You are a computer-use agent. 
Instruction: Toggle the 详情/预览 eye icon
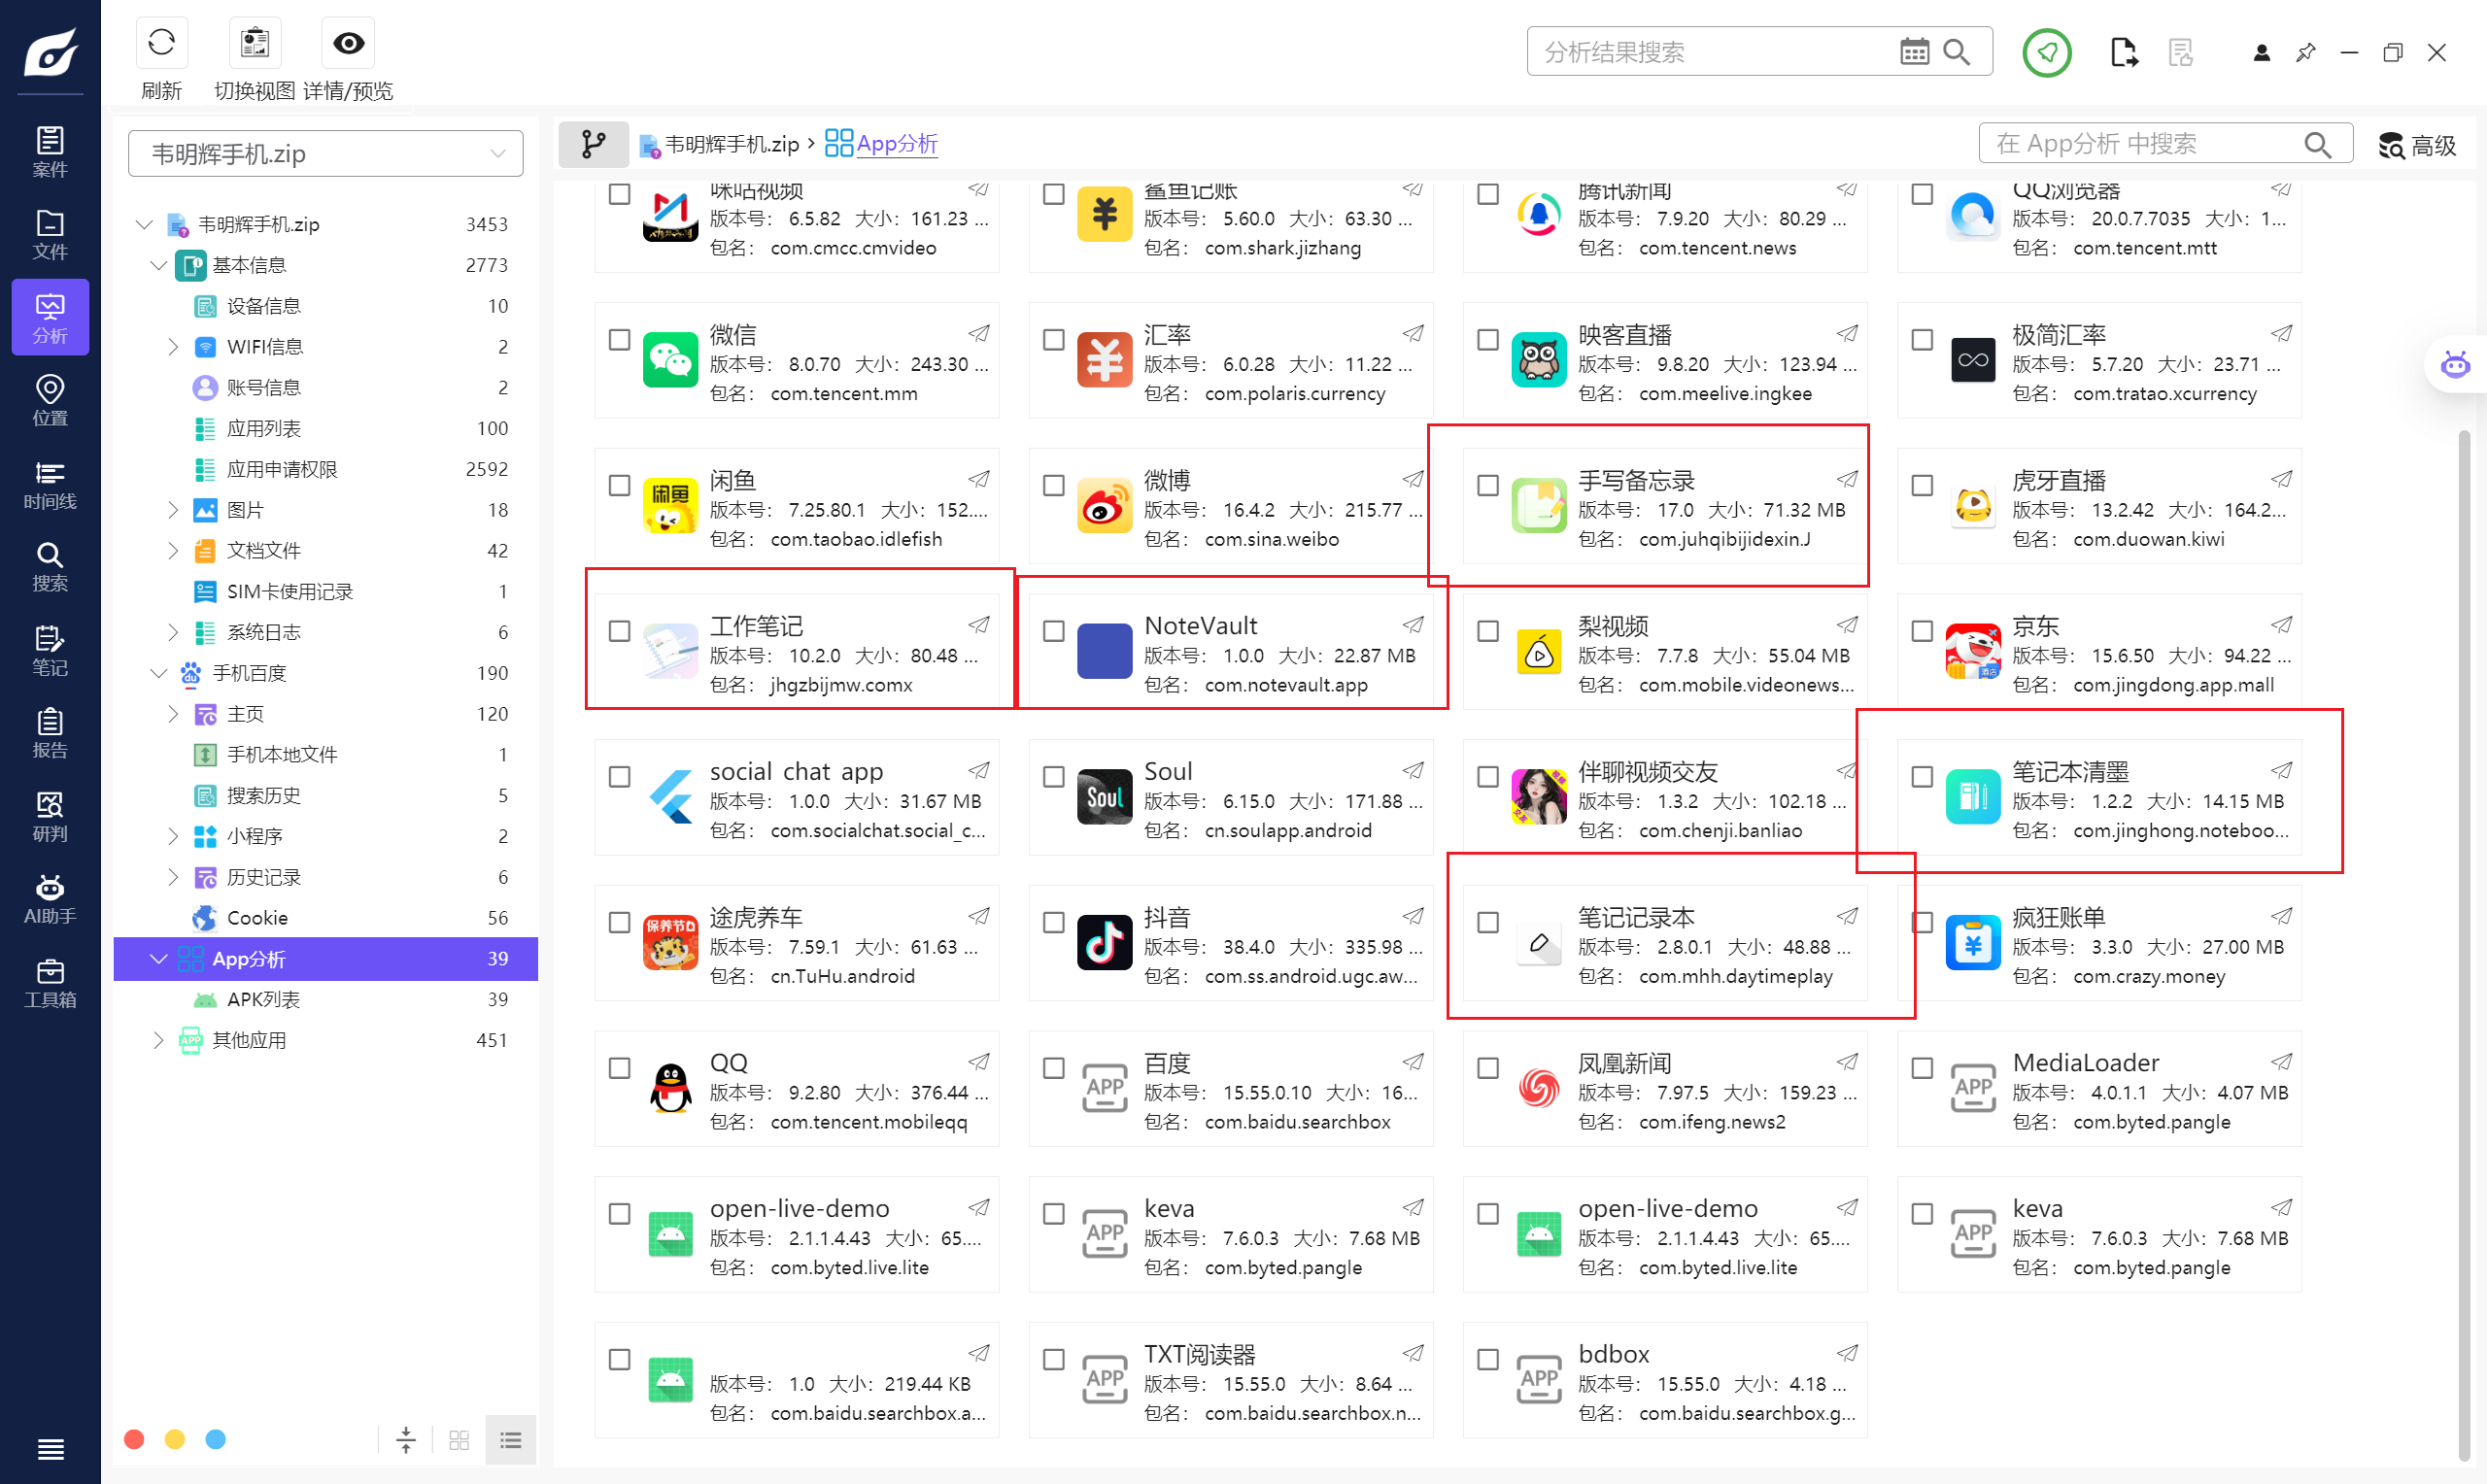click(x=348, y=43)
